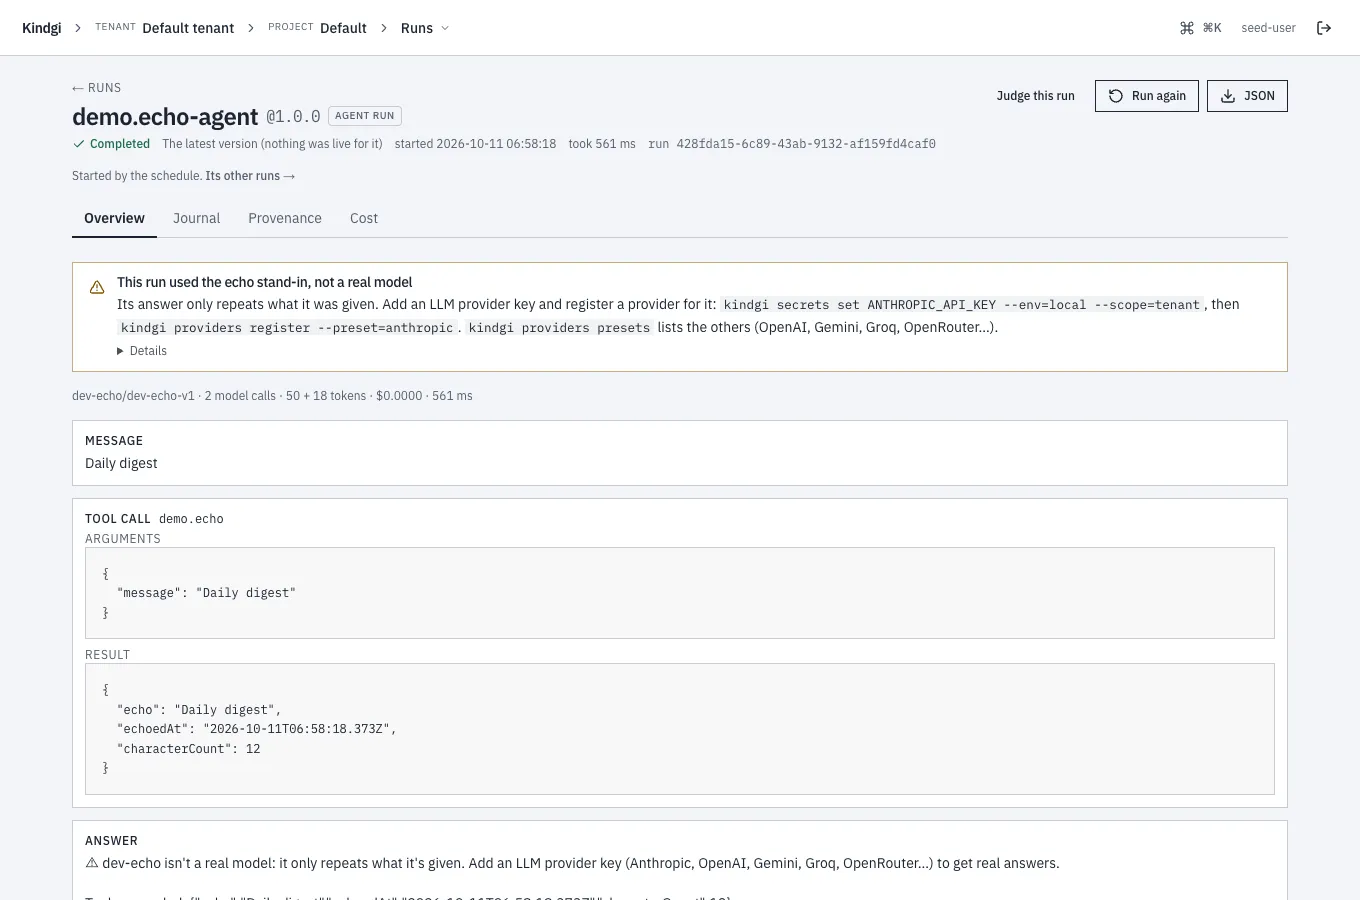Click the AGENT RUN badge
1360x900 pixels.
(365, 116)
